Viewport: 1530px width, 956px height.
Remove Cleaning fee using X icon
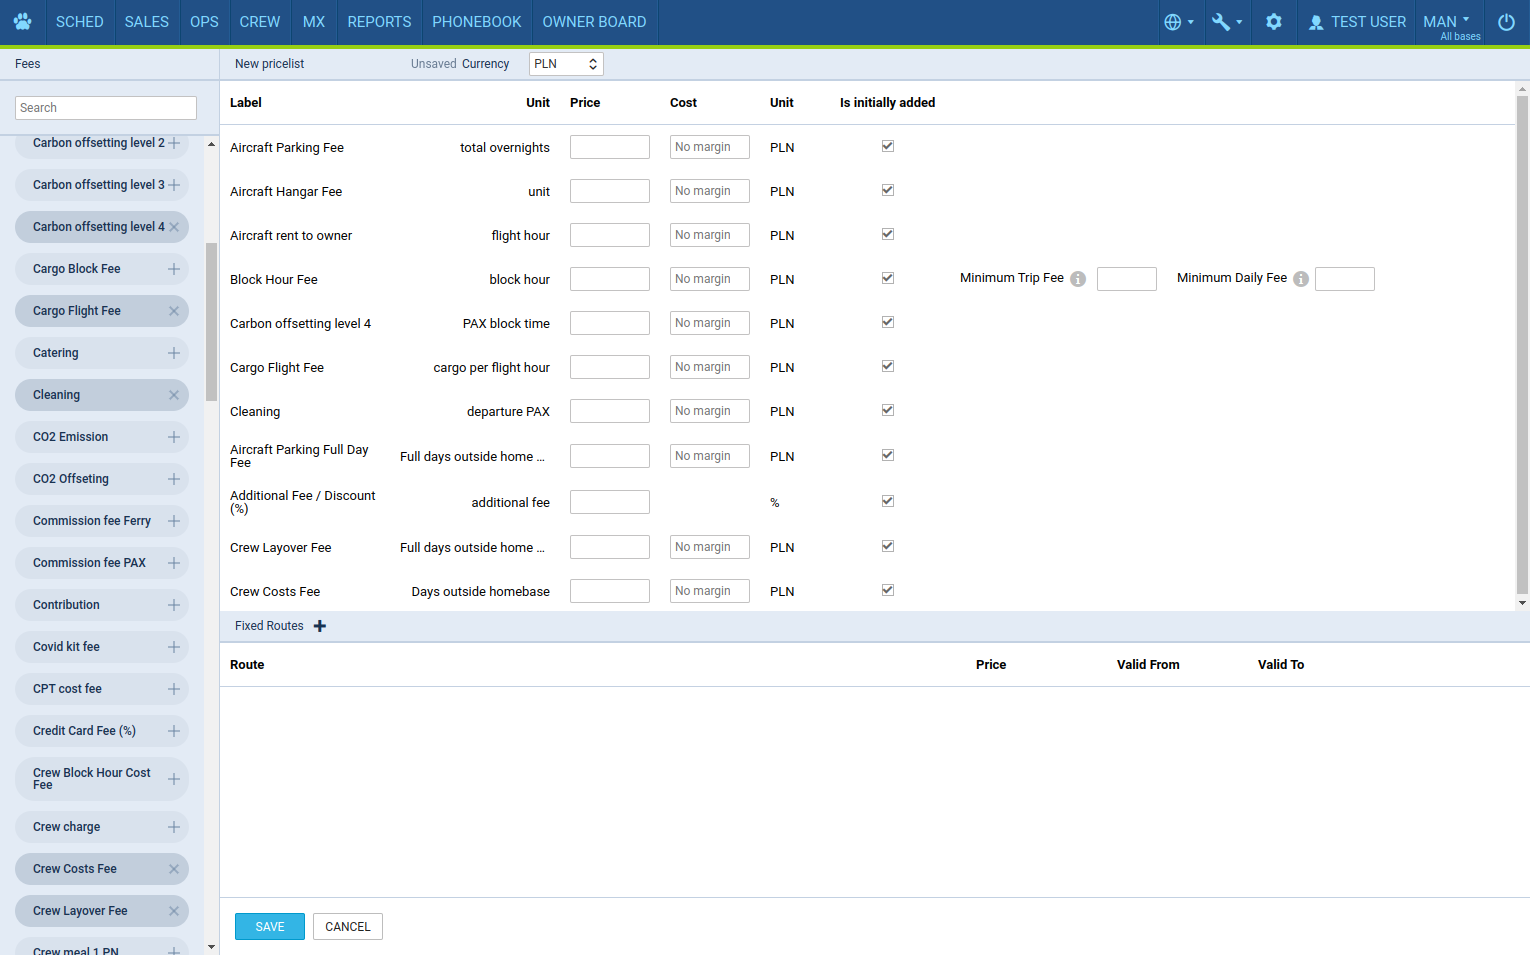click(174, 395)
